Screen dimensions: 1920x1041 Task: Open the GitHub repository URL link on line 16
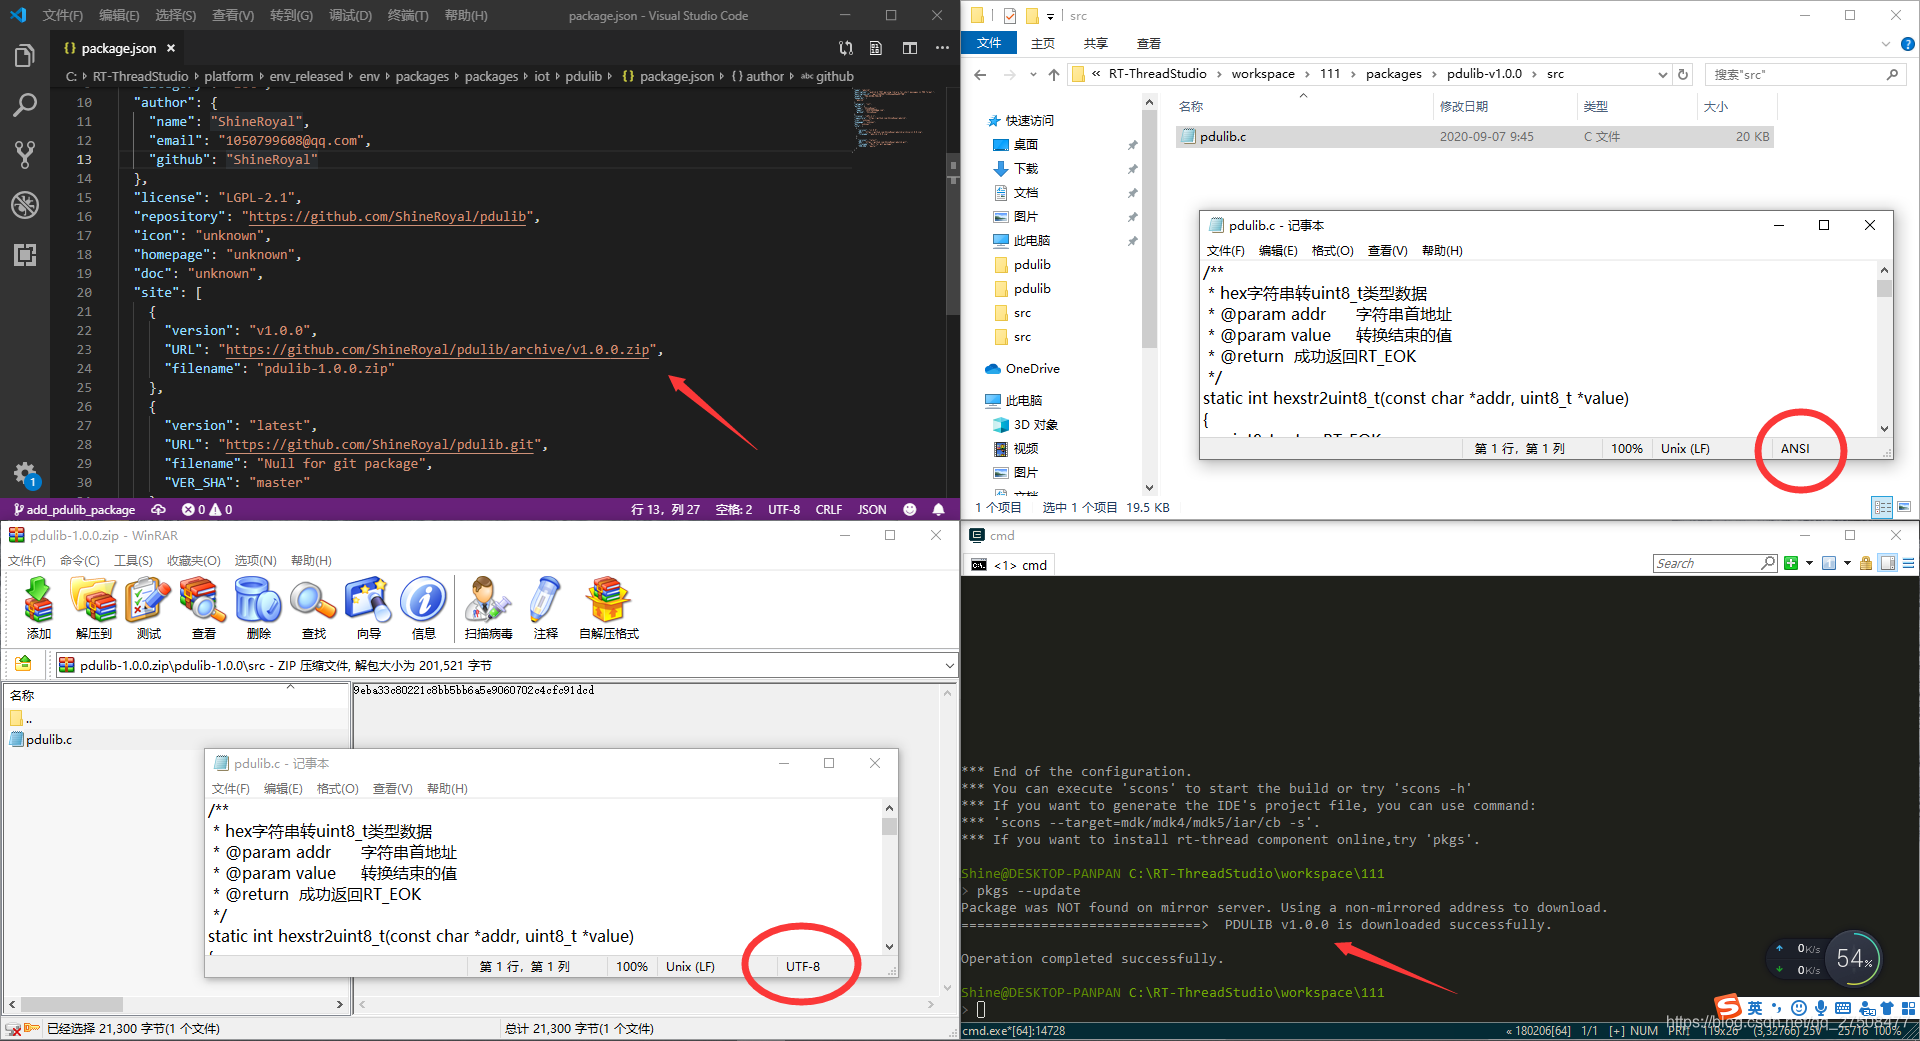pos(388,216)
